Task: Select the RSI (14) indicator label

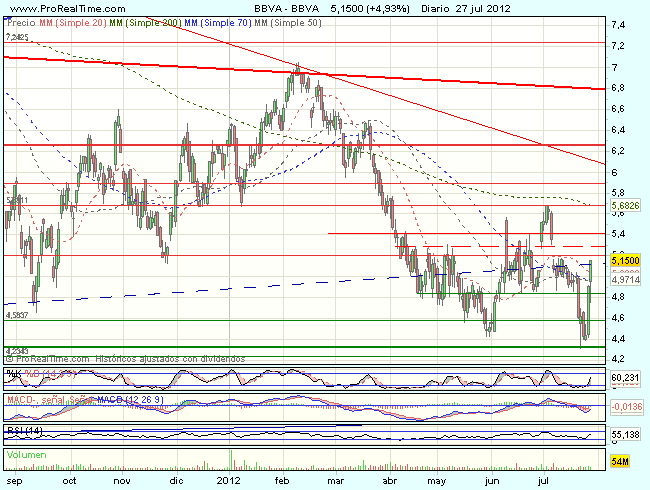Action: [24, 431]
